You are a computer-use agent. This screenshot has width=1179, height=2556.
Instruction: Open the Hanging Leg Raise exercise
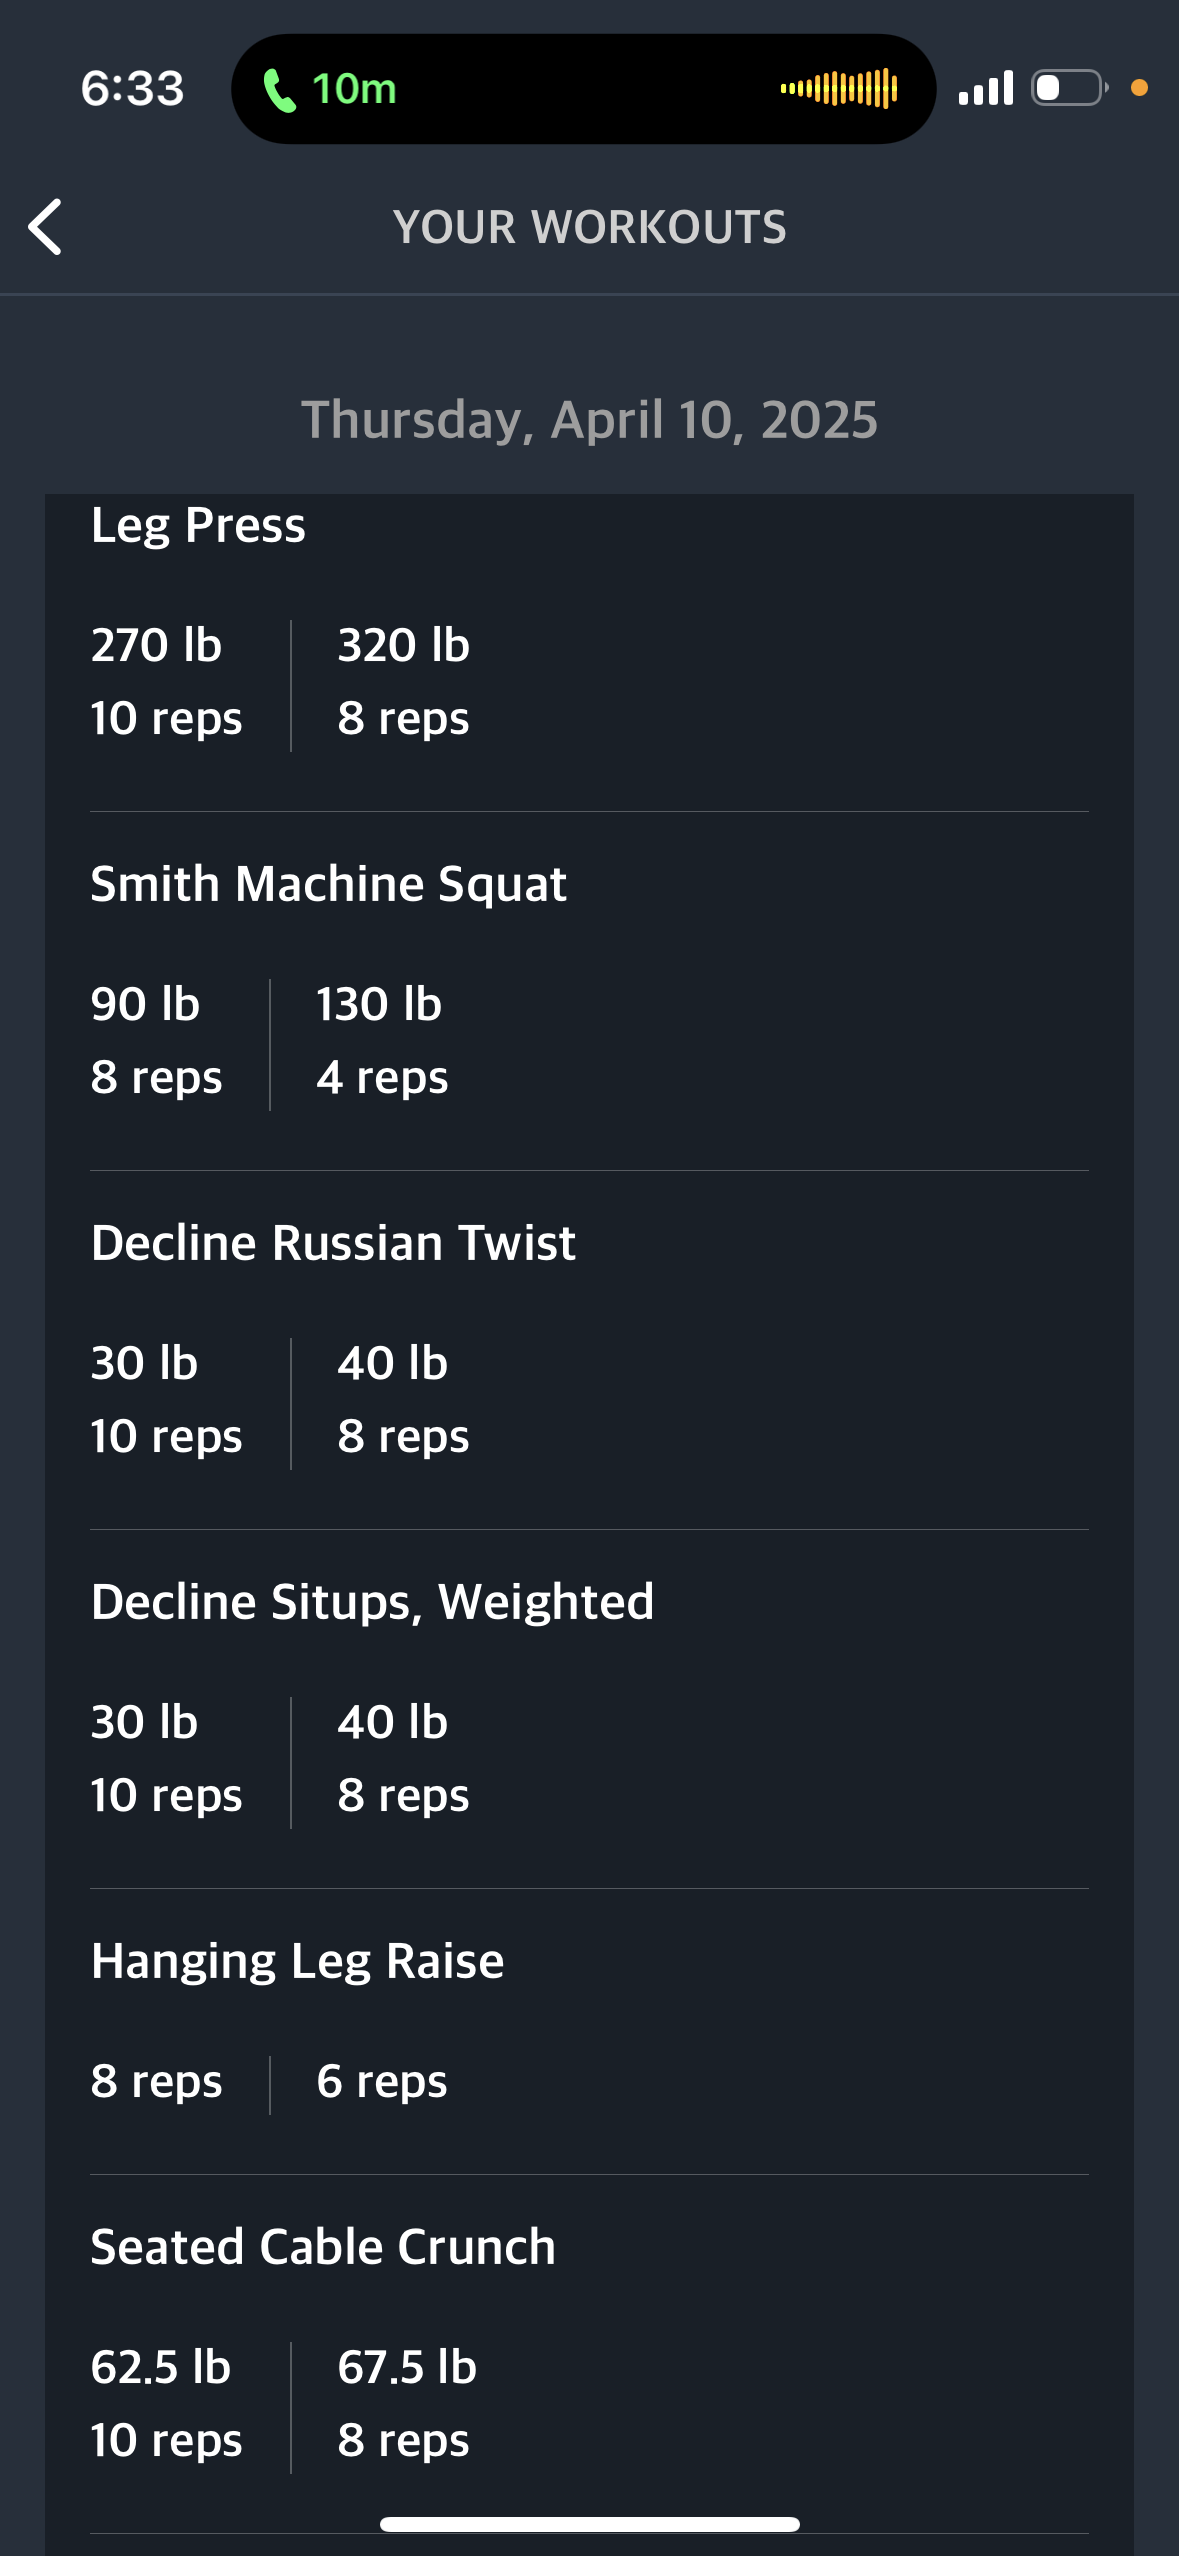pos(297,1961)
